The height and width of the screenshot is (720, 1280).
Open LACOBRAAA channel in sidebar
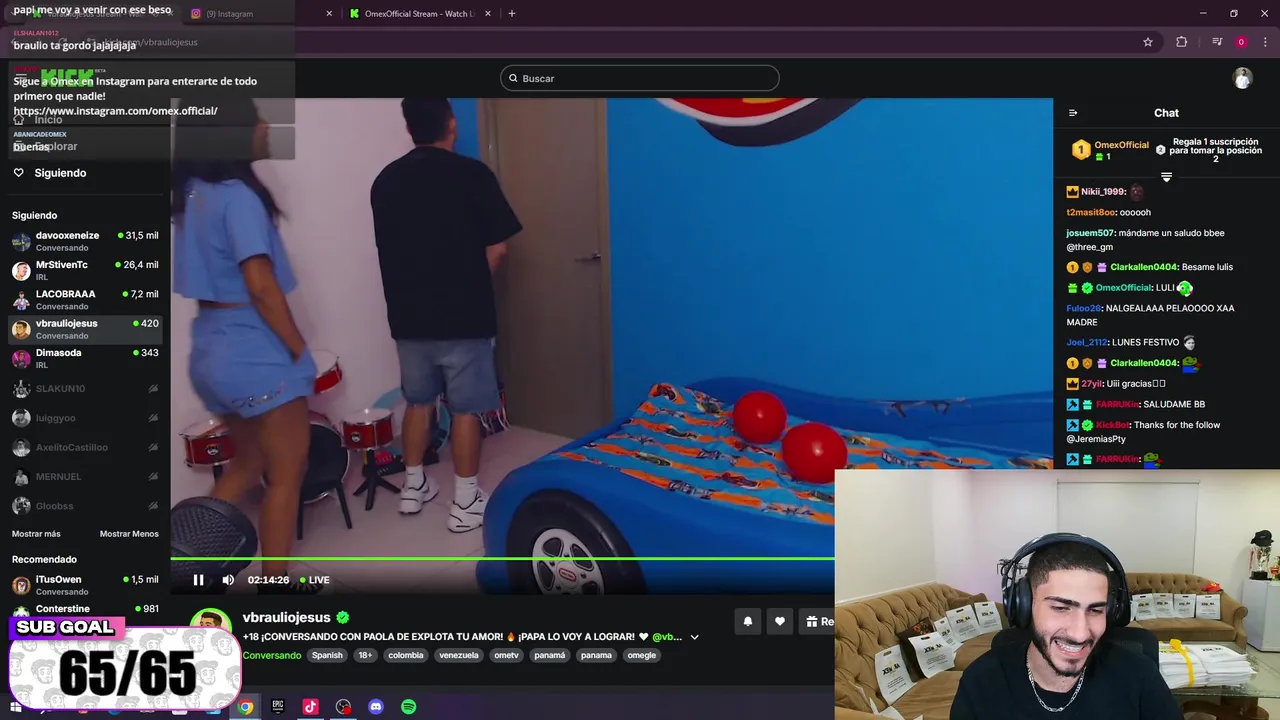click(x=85, y=299)
